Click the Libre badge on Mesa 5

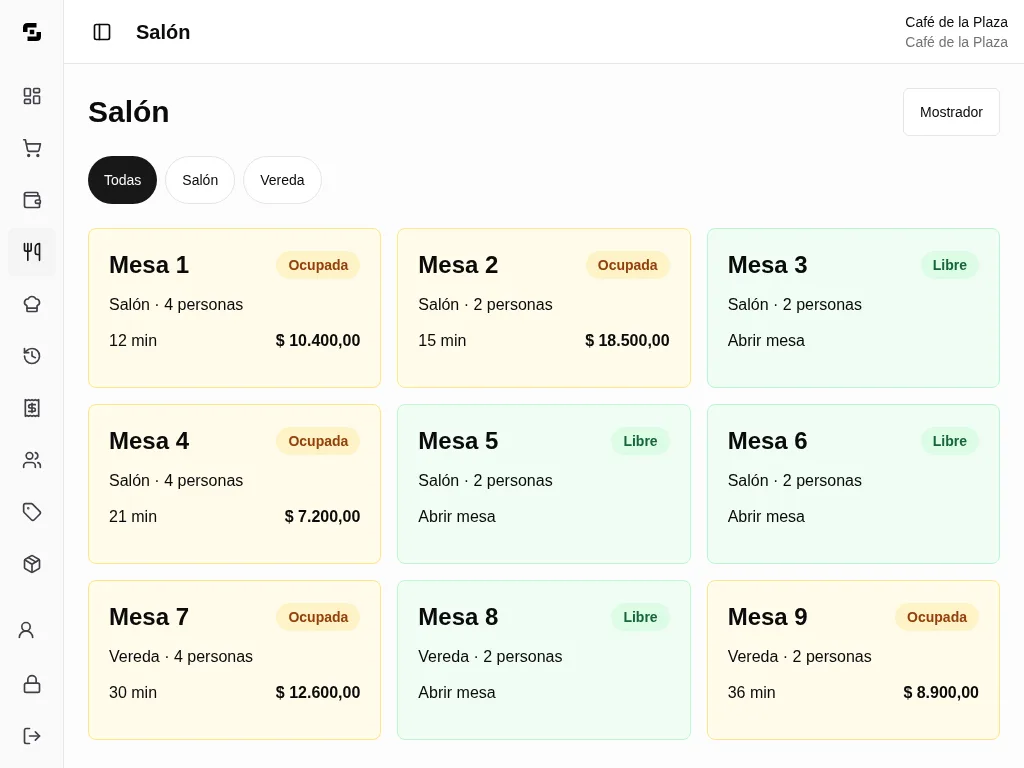point(640,441)
